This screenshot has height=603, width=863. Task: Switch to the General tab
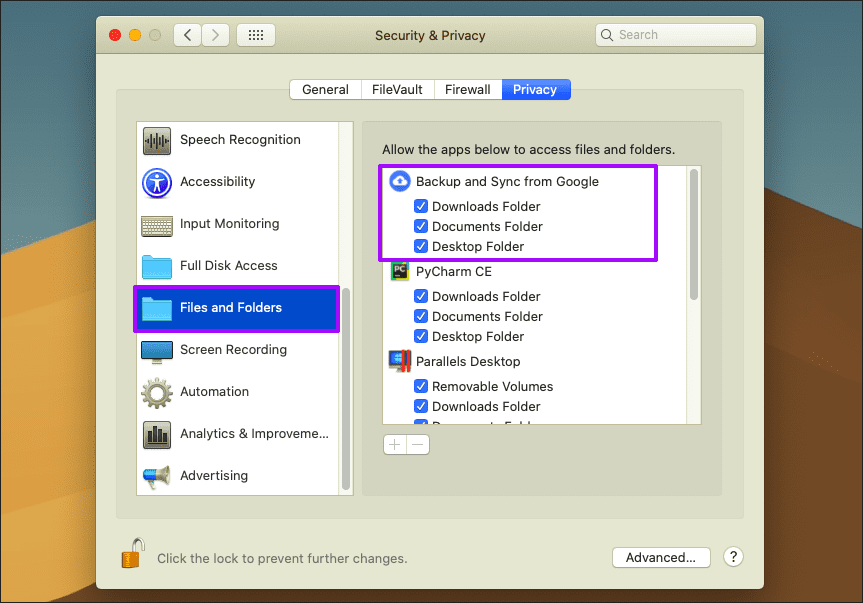click(x=325, y=90)
